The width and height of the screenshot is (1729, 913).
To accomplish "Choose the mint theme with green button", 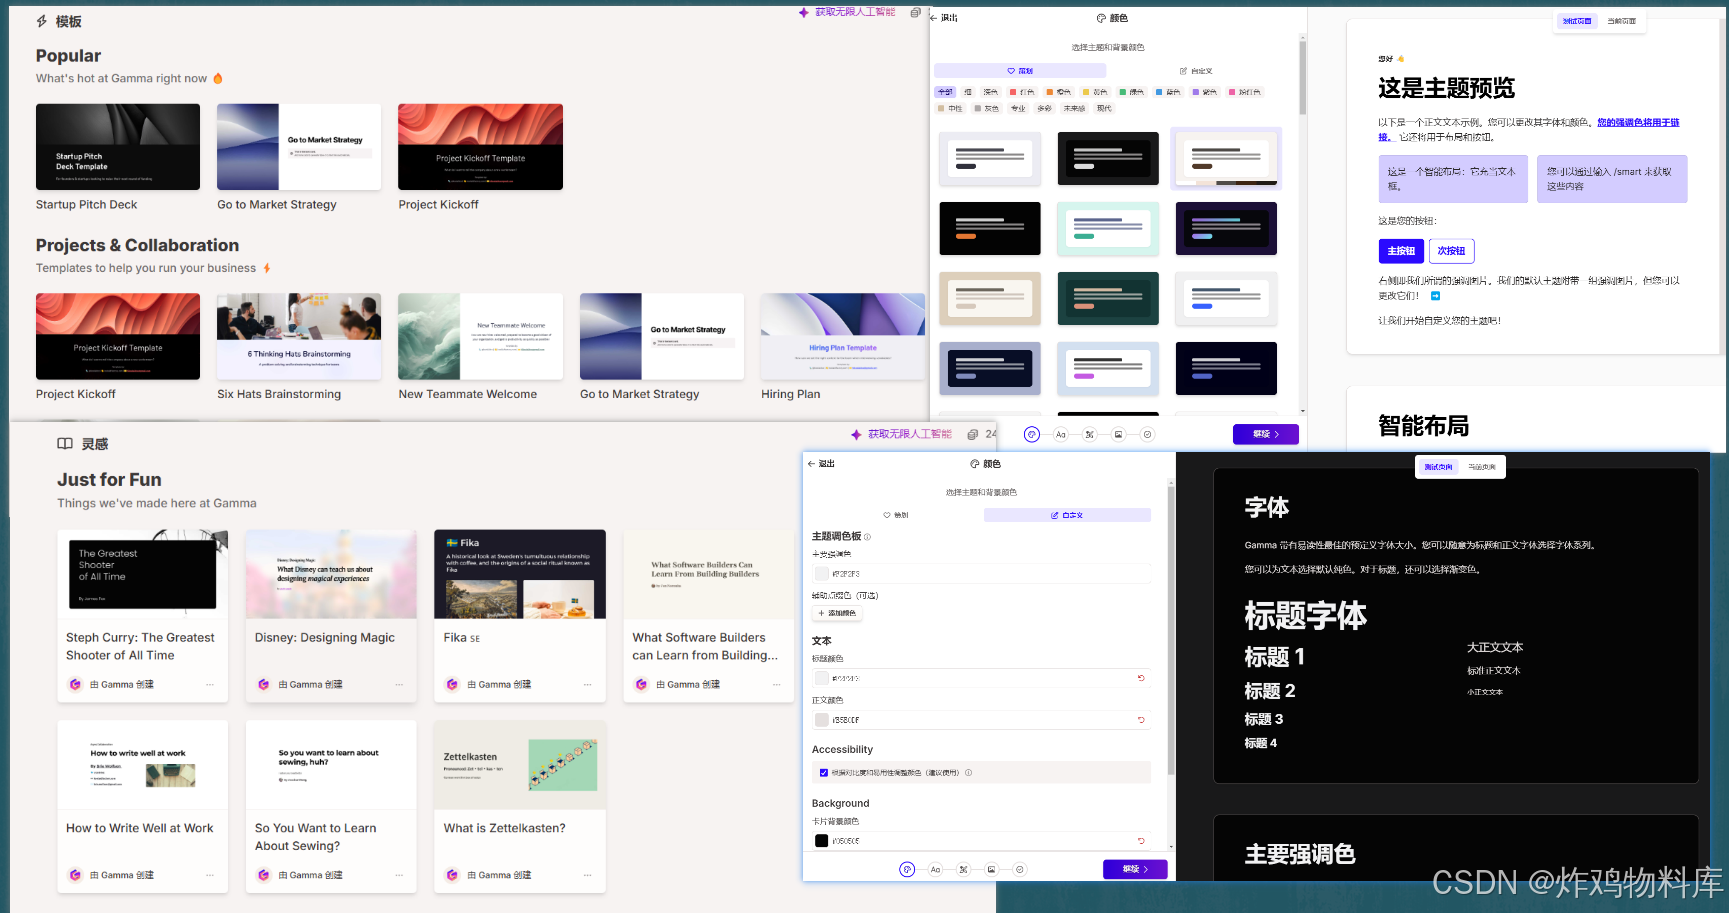I will [x=1108, y=228].
